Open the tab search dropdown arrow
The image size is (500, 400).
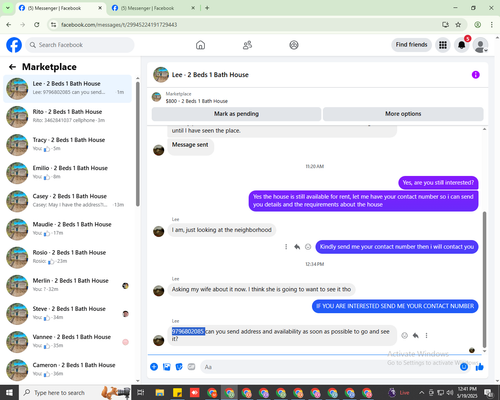pos(8,8)
